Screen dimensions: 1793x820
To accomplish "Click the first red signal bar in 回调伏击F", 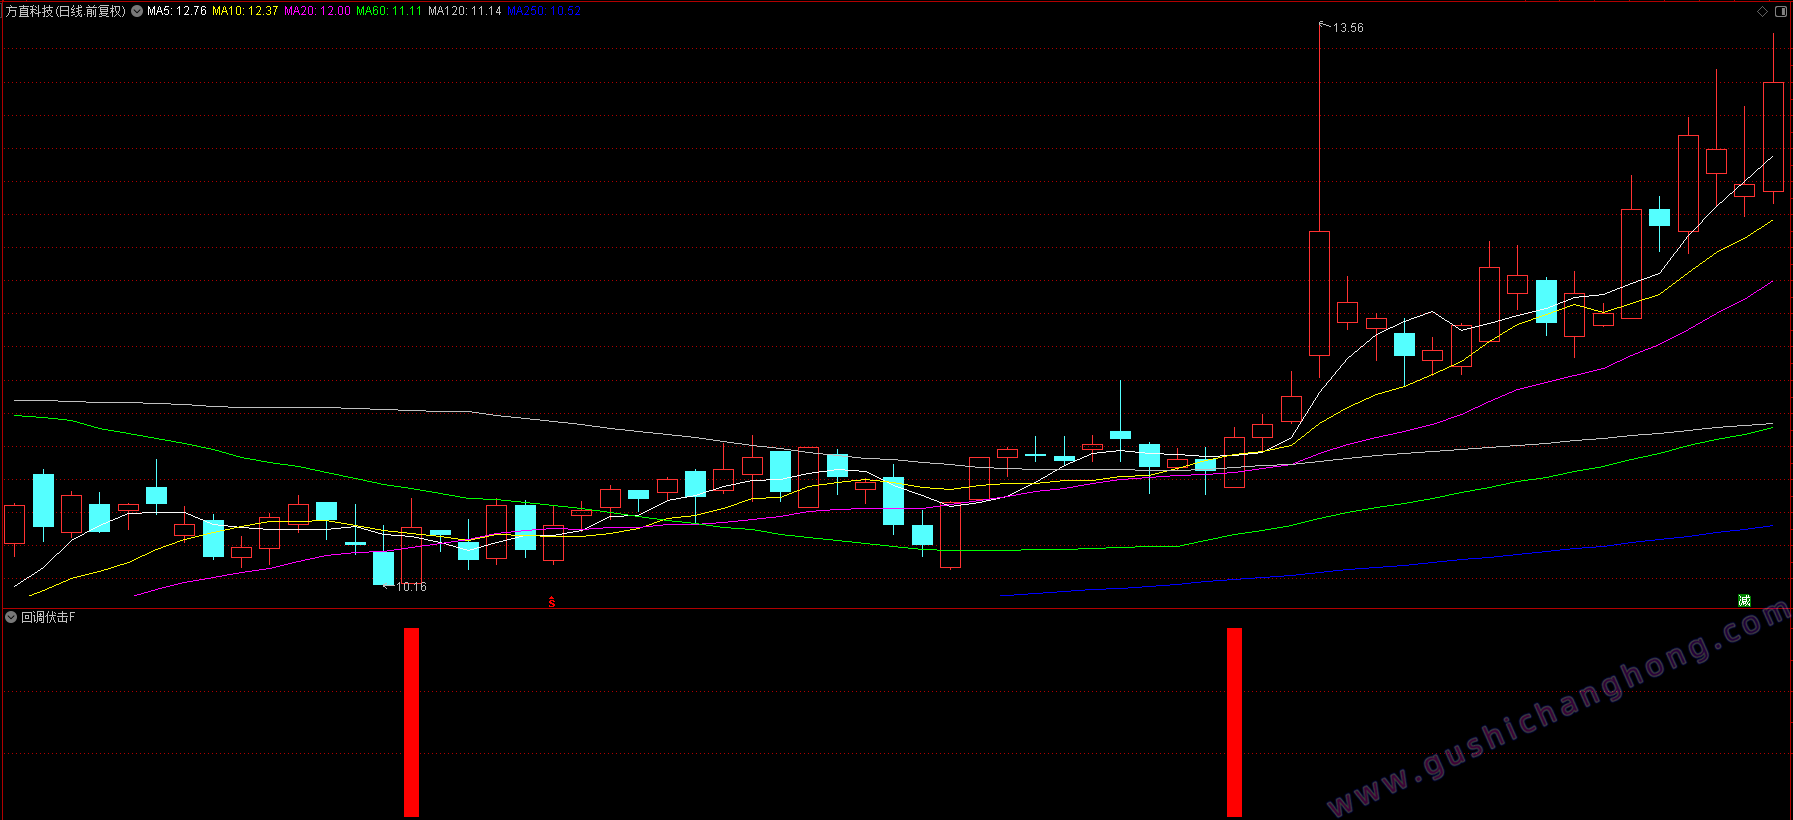I will coord(411,722).
